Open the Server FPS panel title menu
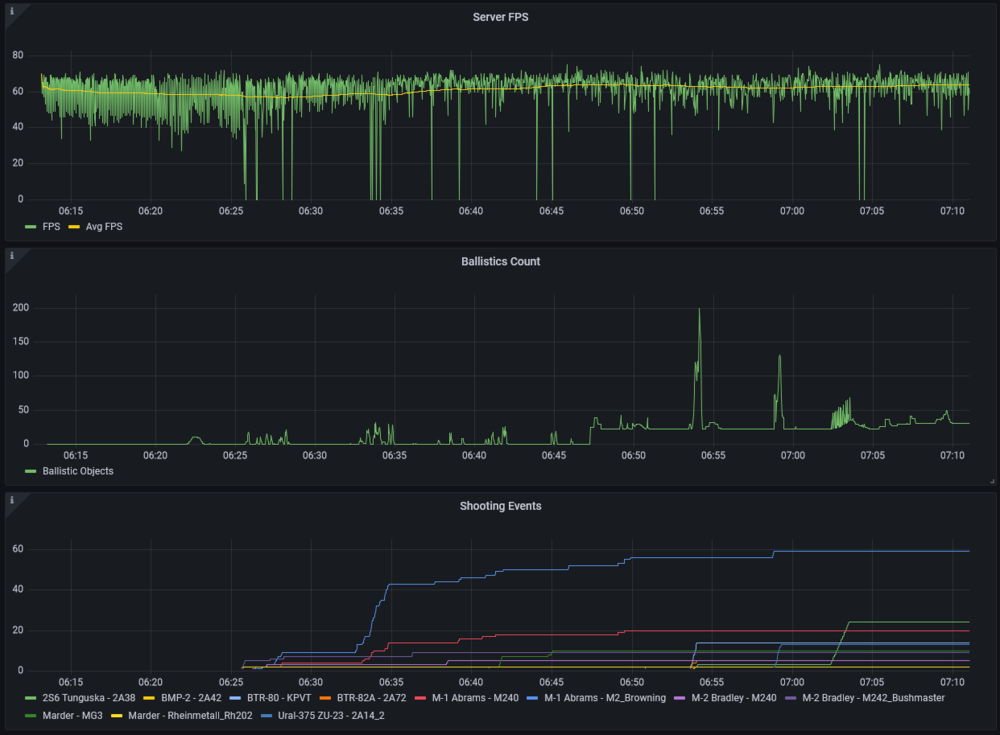 pyautogui.click(x=500, y=17)
